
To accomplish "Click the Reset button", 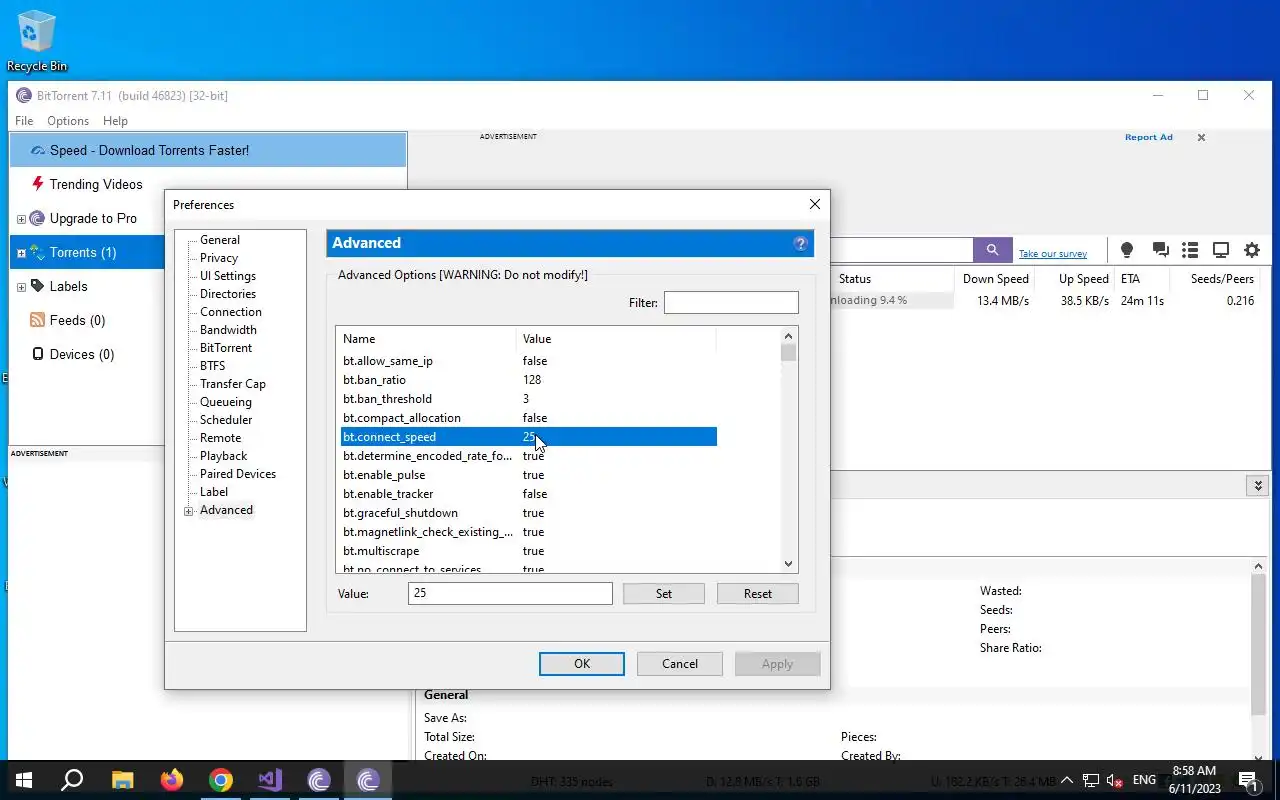I will 758,594.
